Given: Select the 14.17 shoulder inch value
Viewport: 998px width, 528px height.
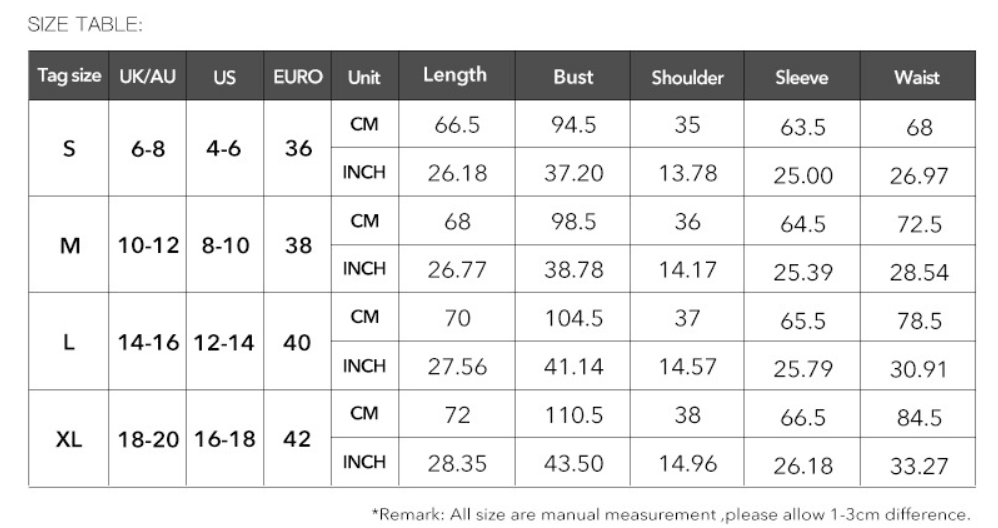Looking at the screenshot, I should point(687,270).
